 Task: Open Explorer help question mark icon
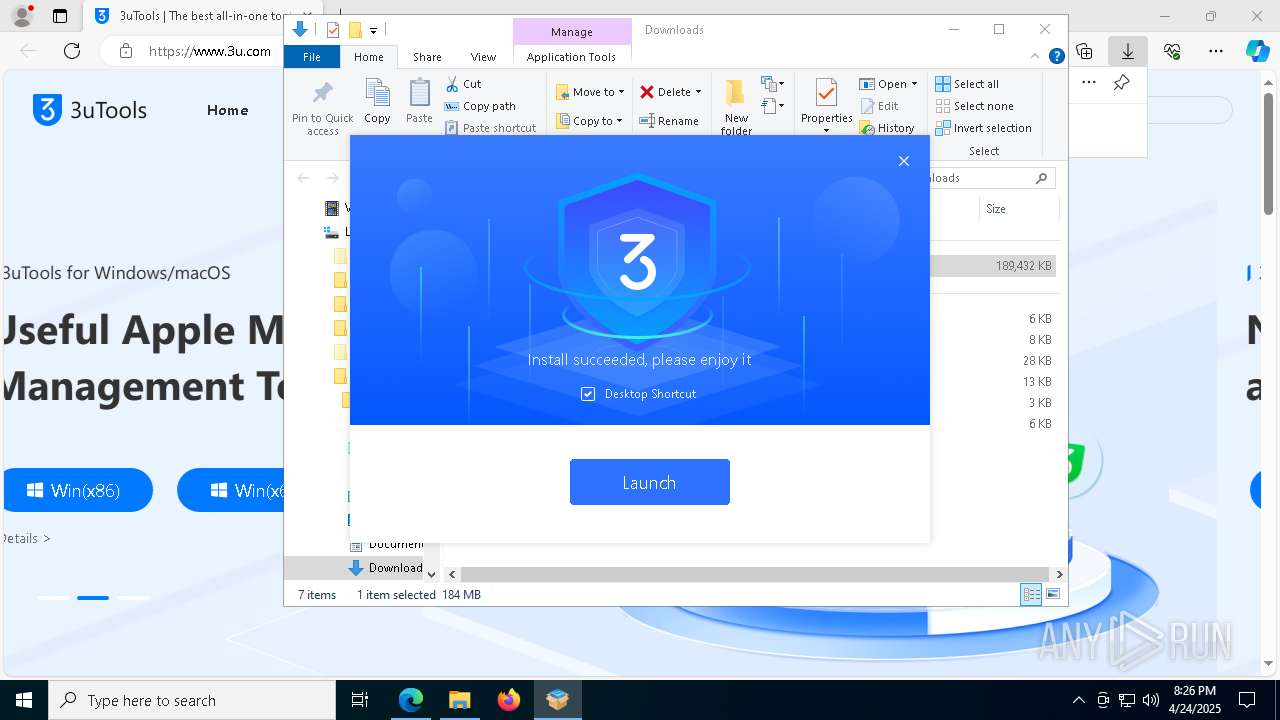point(1056,57)
